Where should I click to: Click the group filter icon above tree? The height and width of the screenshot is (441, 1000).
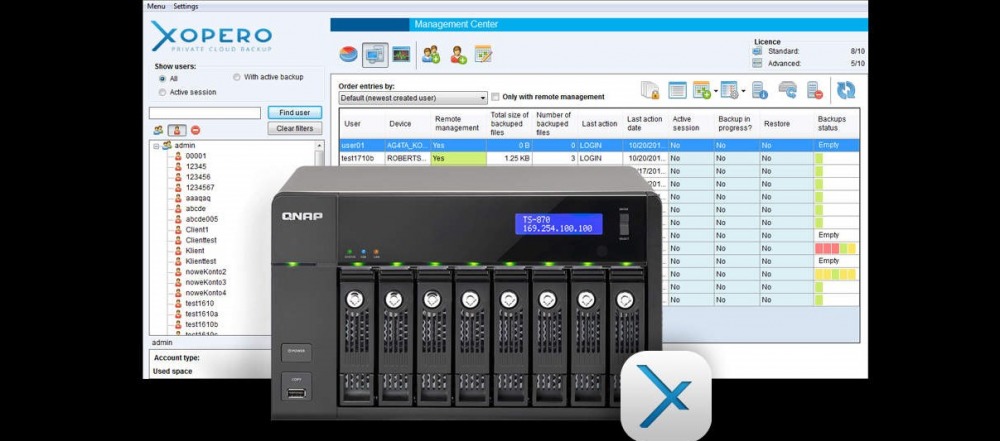(x=158, y=130)
